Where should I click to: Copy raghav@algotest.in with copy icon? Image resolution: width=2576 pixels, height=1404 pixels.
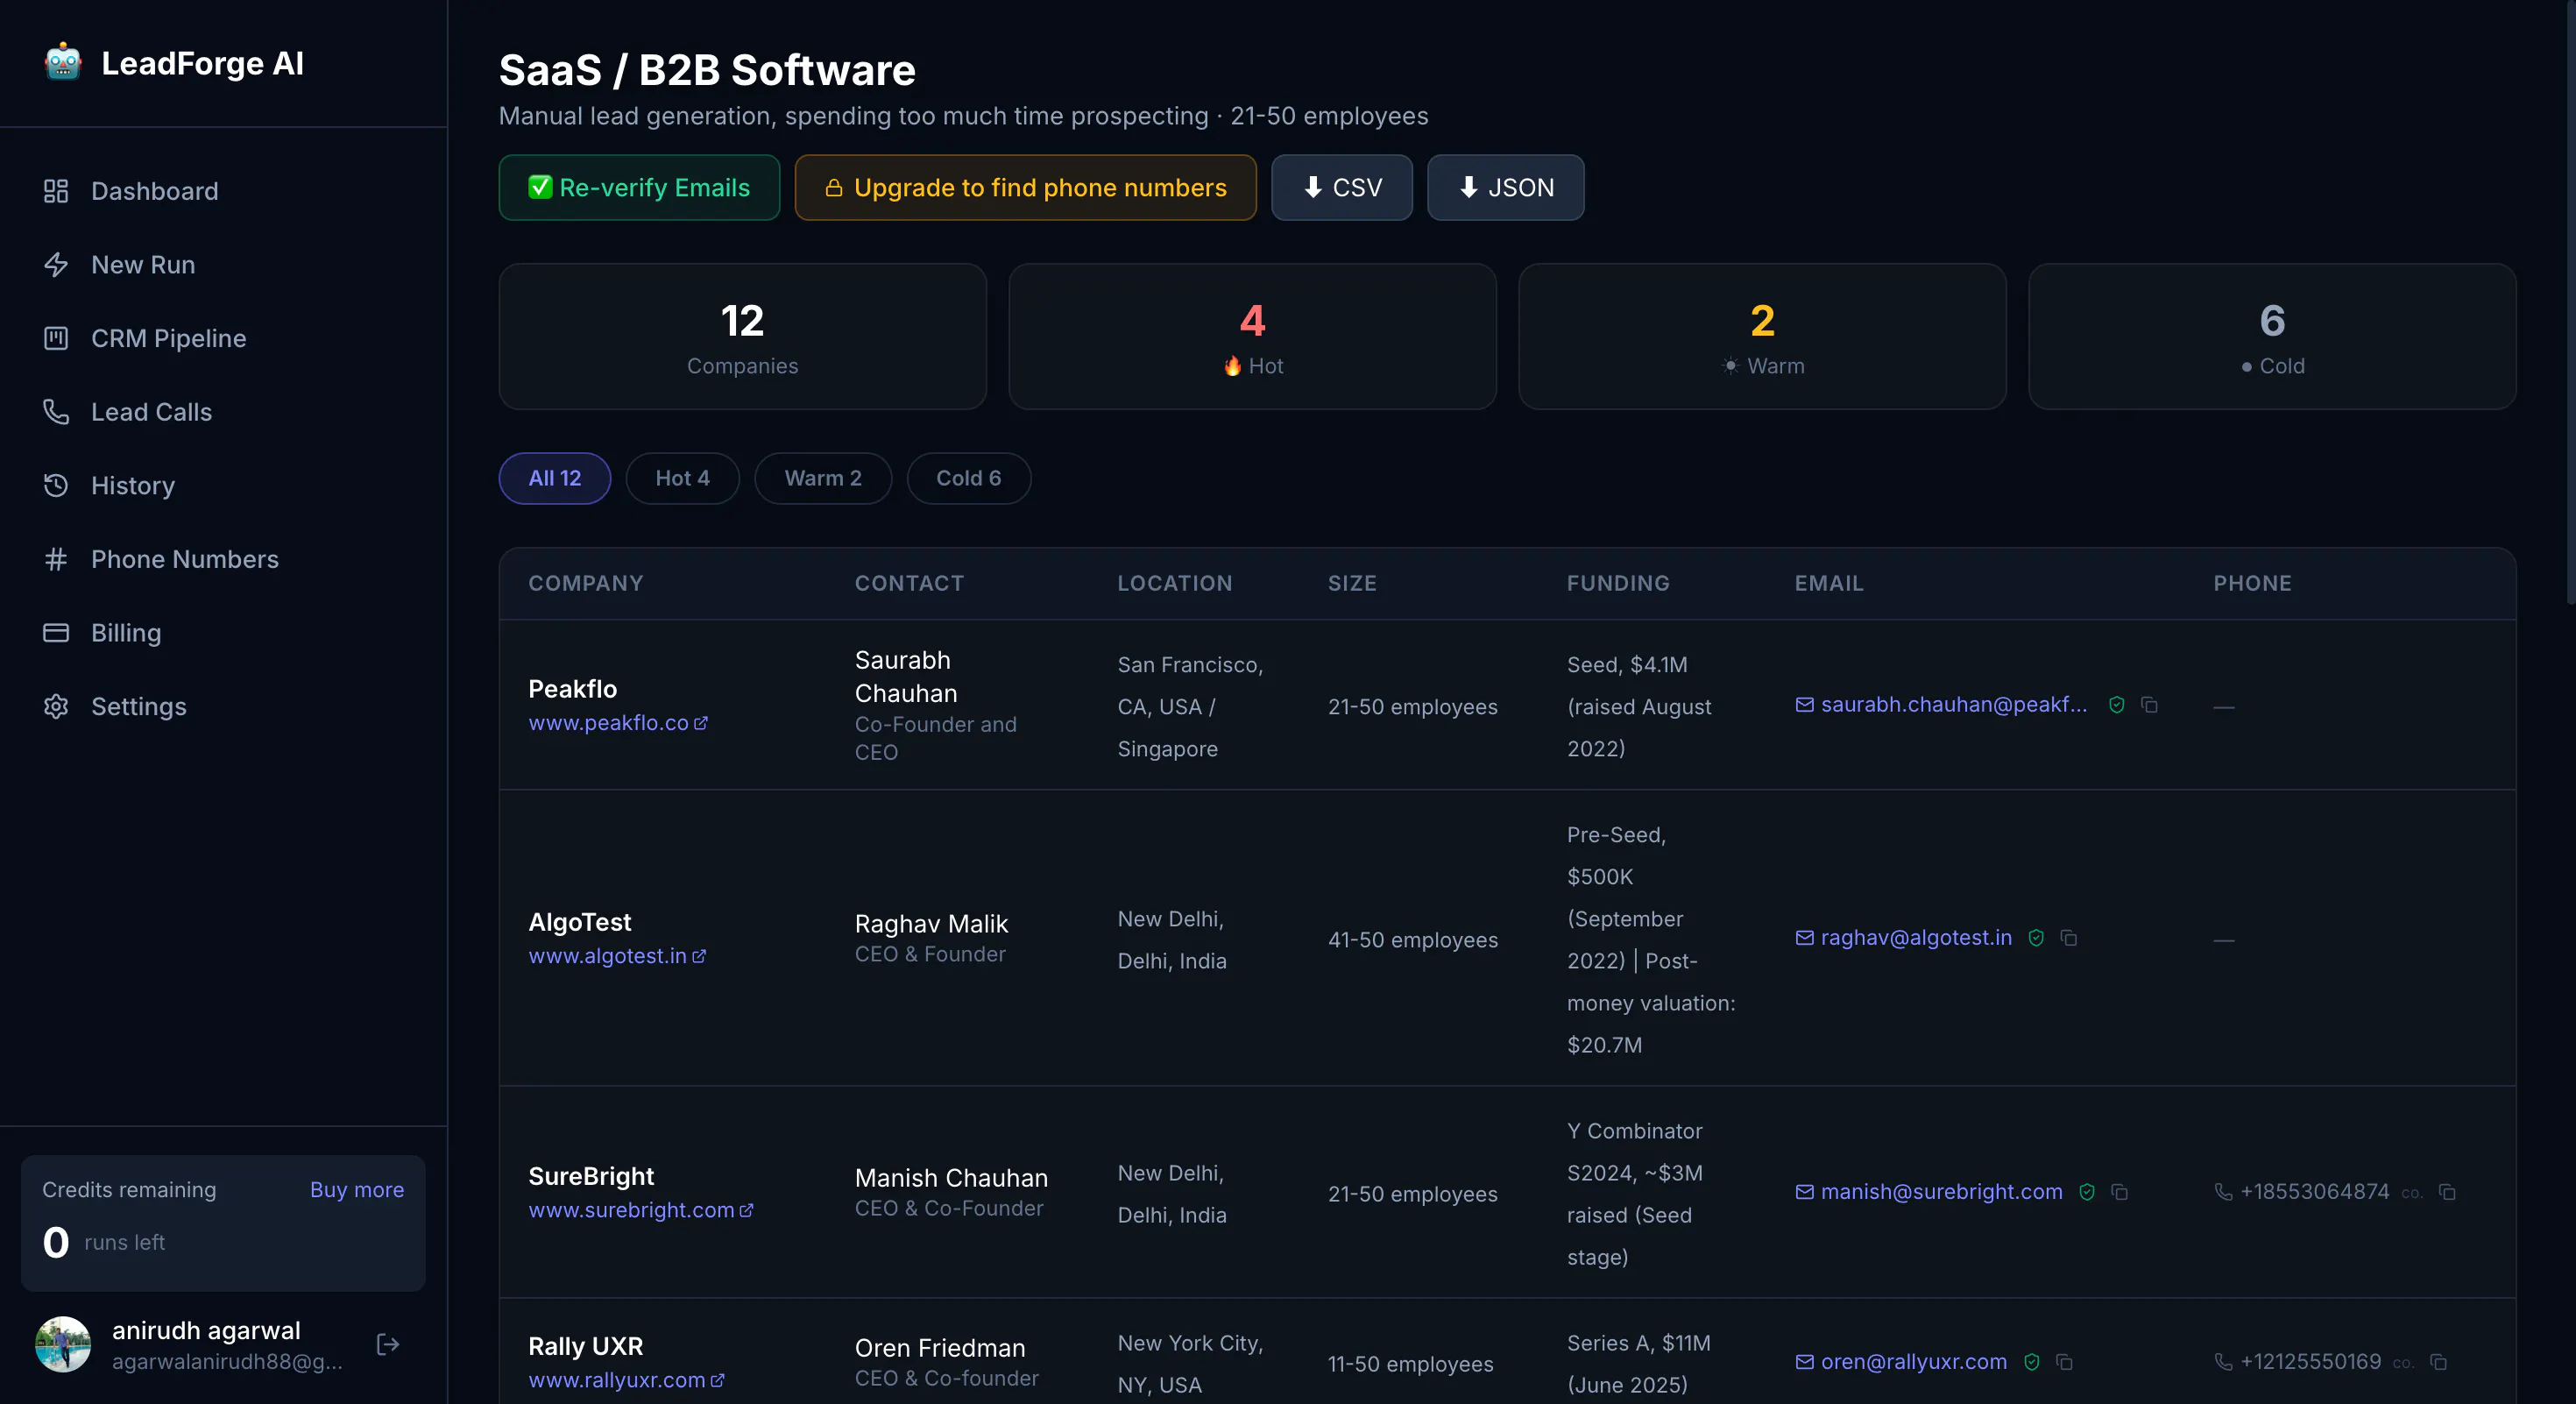2069,938
